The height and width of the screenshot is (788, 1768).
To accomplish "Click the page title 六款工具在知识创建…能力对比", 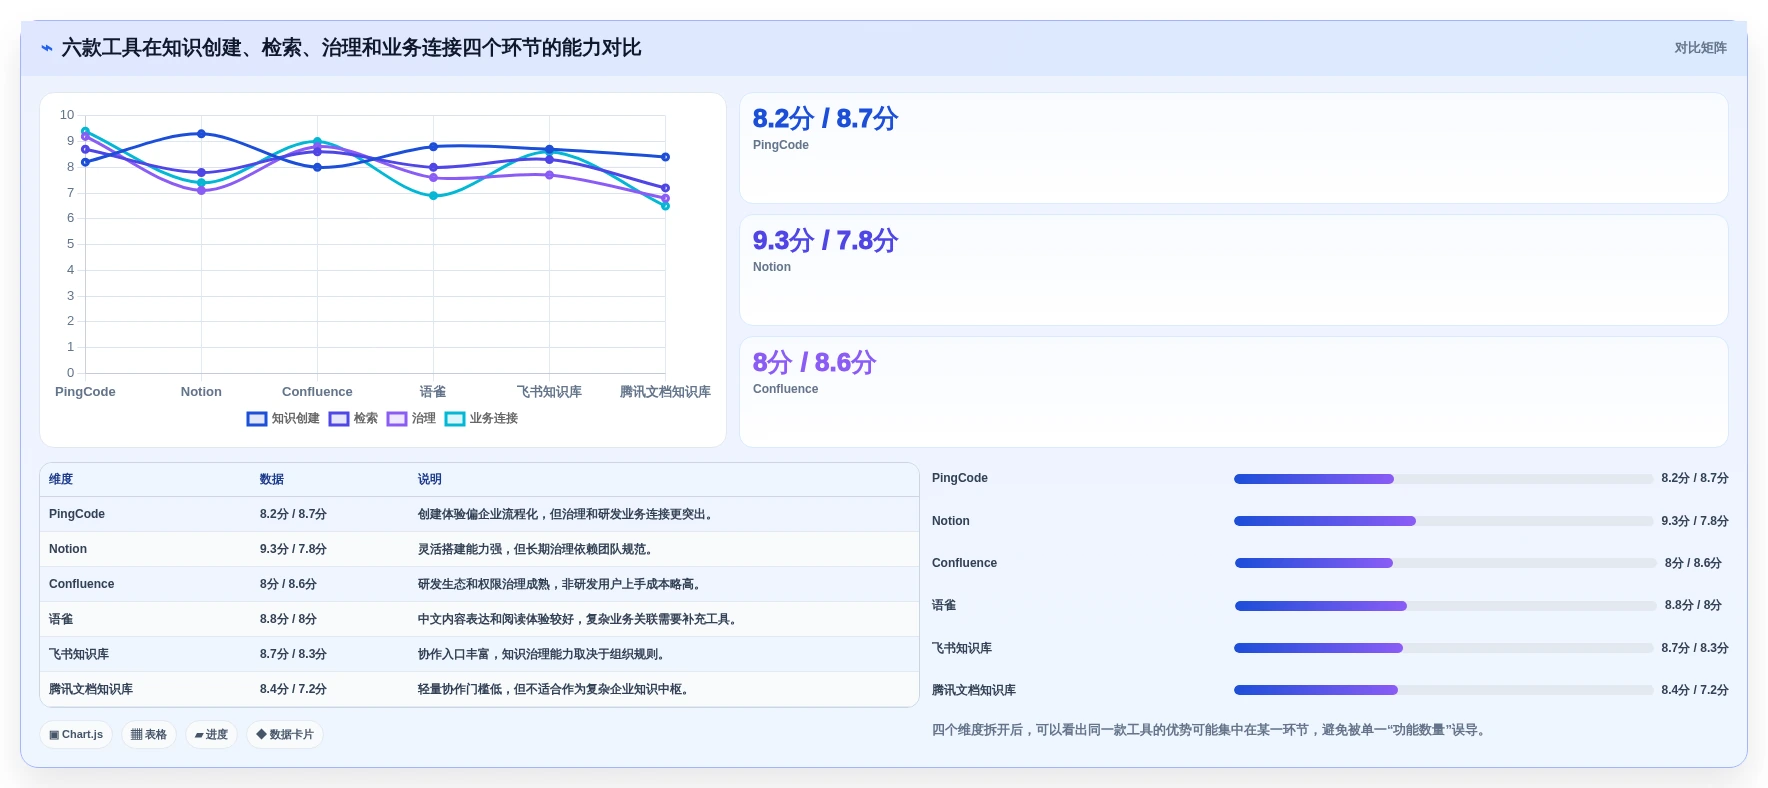I will click(351, 48).
